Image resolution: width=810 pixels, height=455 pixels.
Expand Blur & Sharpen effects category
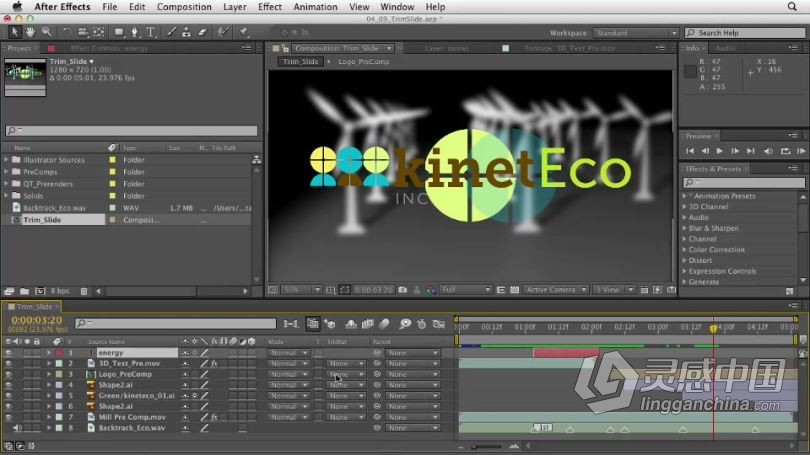point(684,228)
